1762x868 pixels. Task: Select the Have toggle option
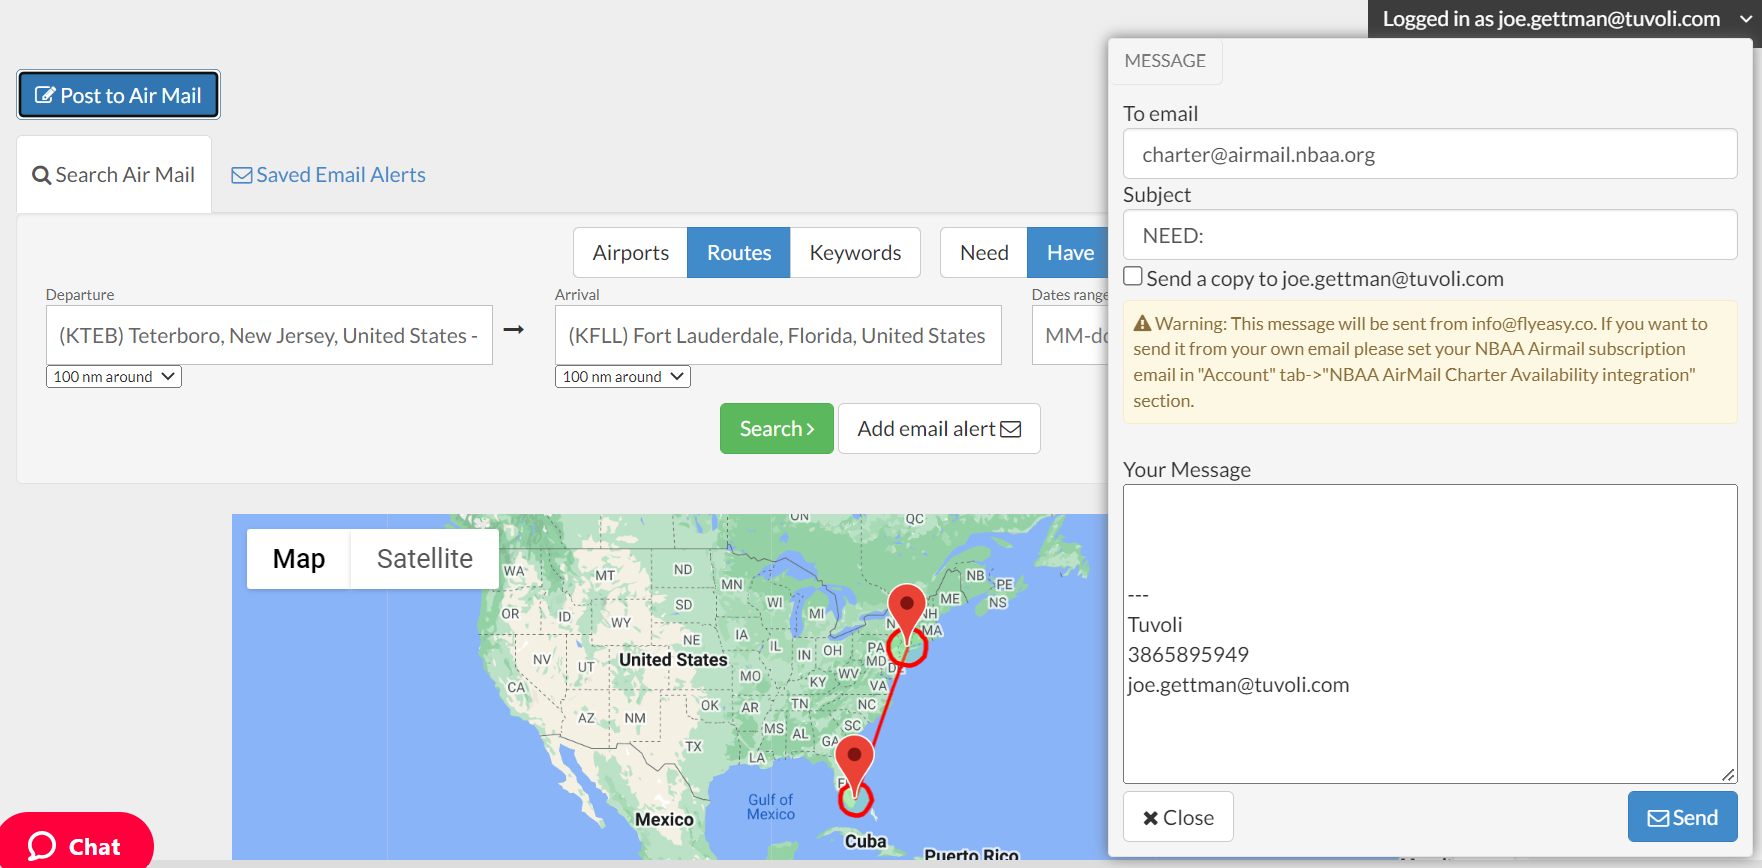(x=1069, y=253)
